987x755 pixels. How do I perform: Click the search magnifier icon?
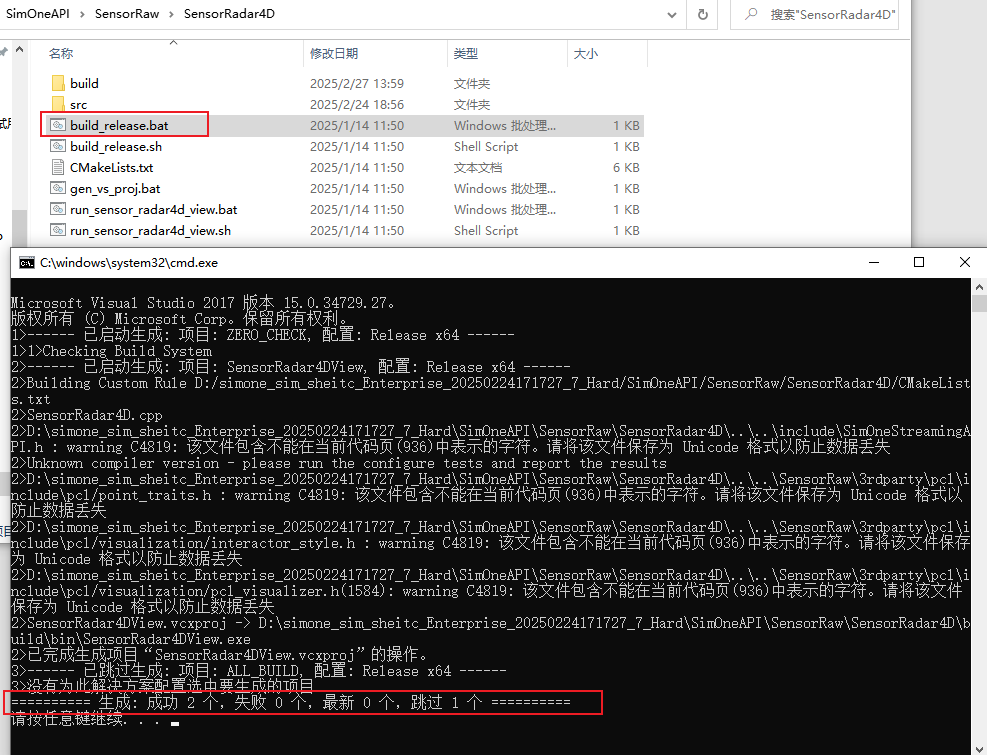click(x=750, y=14)
